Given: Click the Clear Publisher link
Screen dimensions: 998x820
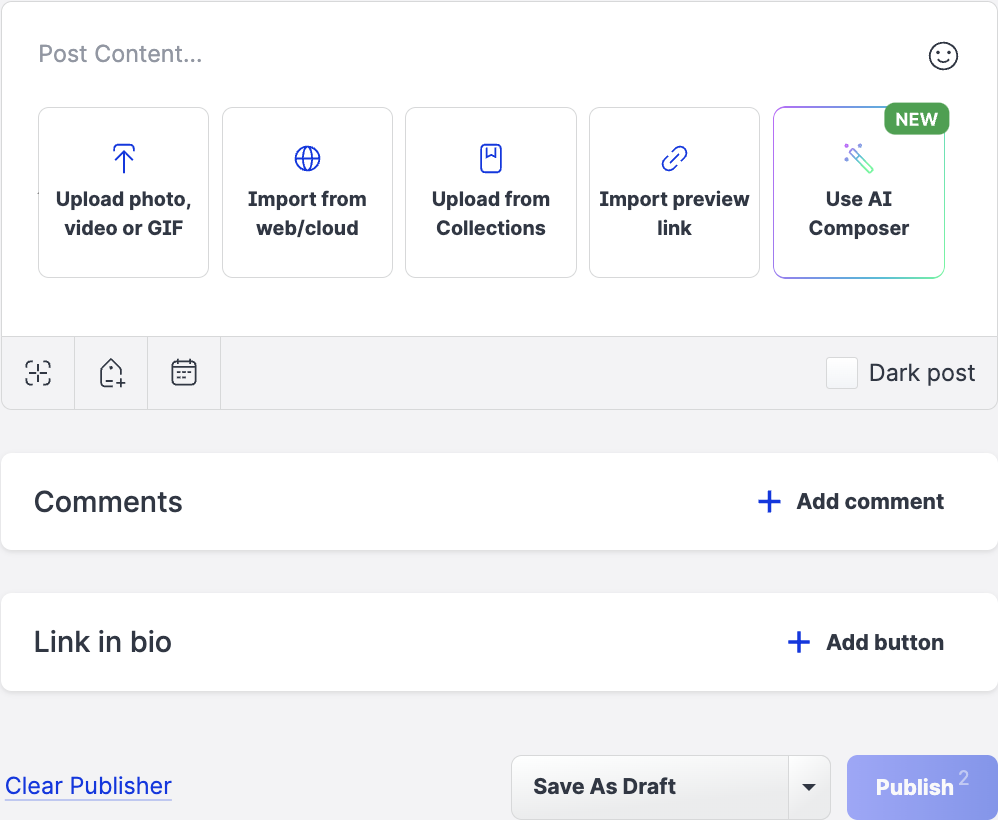Looking at the screenshot, I should (x=88, y=786).
